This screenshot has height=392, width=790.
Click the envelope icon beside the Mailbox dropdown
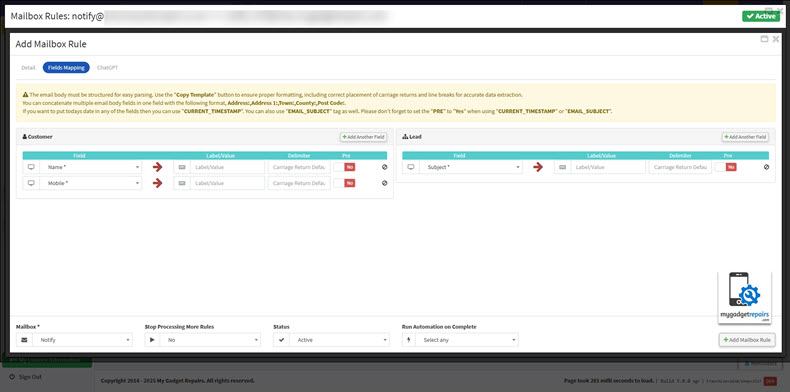tap(24, 340)
